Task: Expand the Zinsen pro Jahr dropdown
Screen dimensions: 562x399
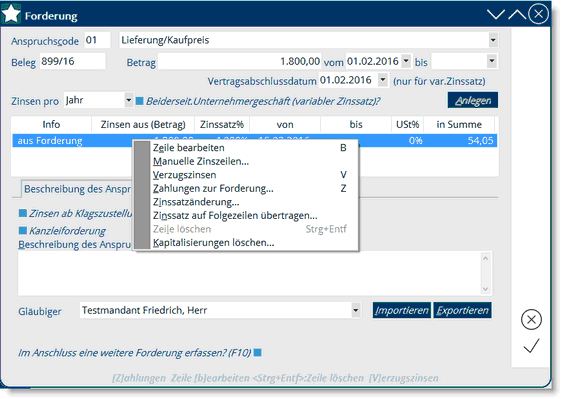Action: click(x=128, y=100)
